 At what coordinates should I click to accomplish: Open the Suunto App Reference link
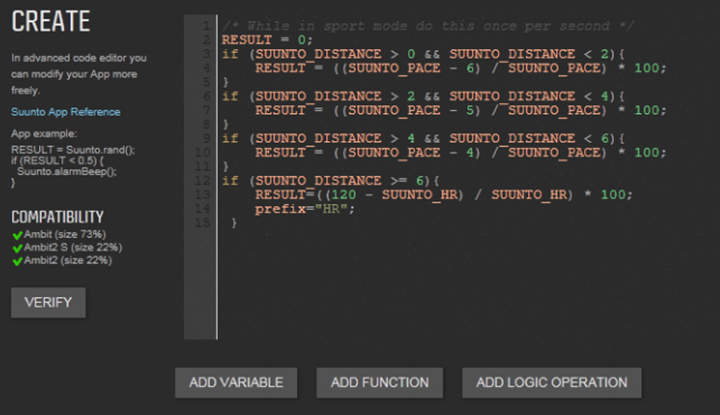tap(66, 112)
